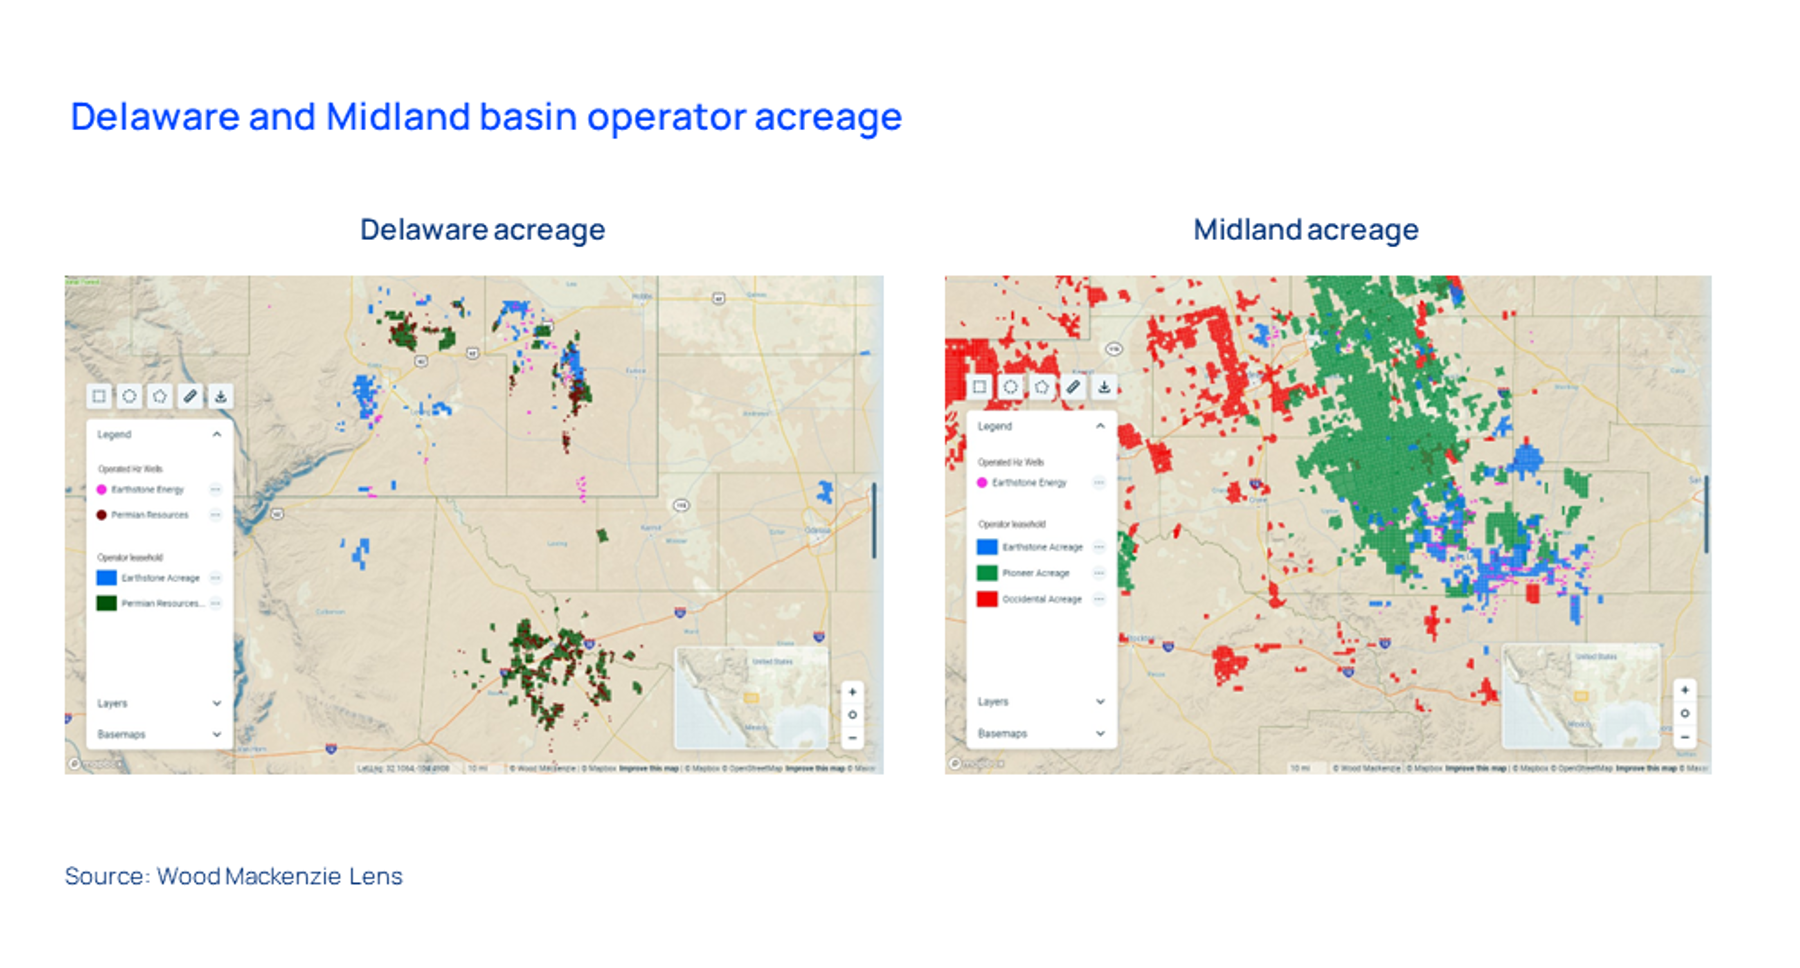
Task: Click 'Improve this map' link on Midland map
Action: (1475, 768)
